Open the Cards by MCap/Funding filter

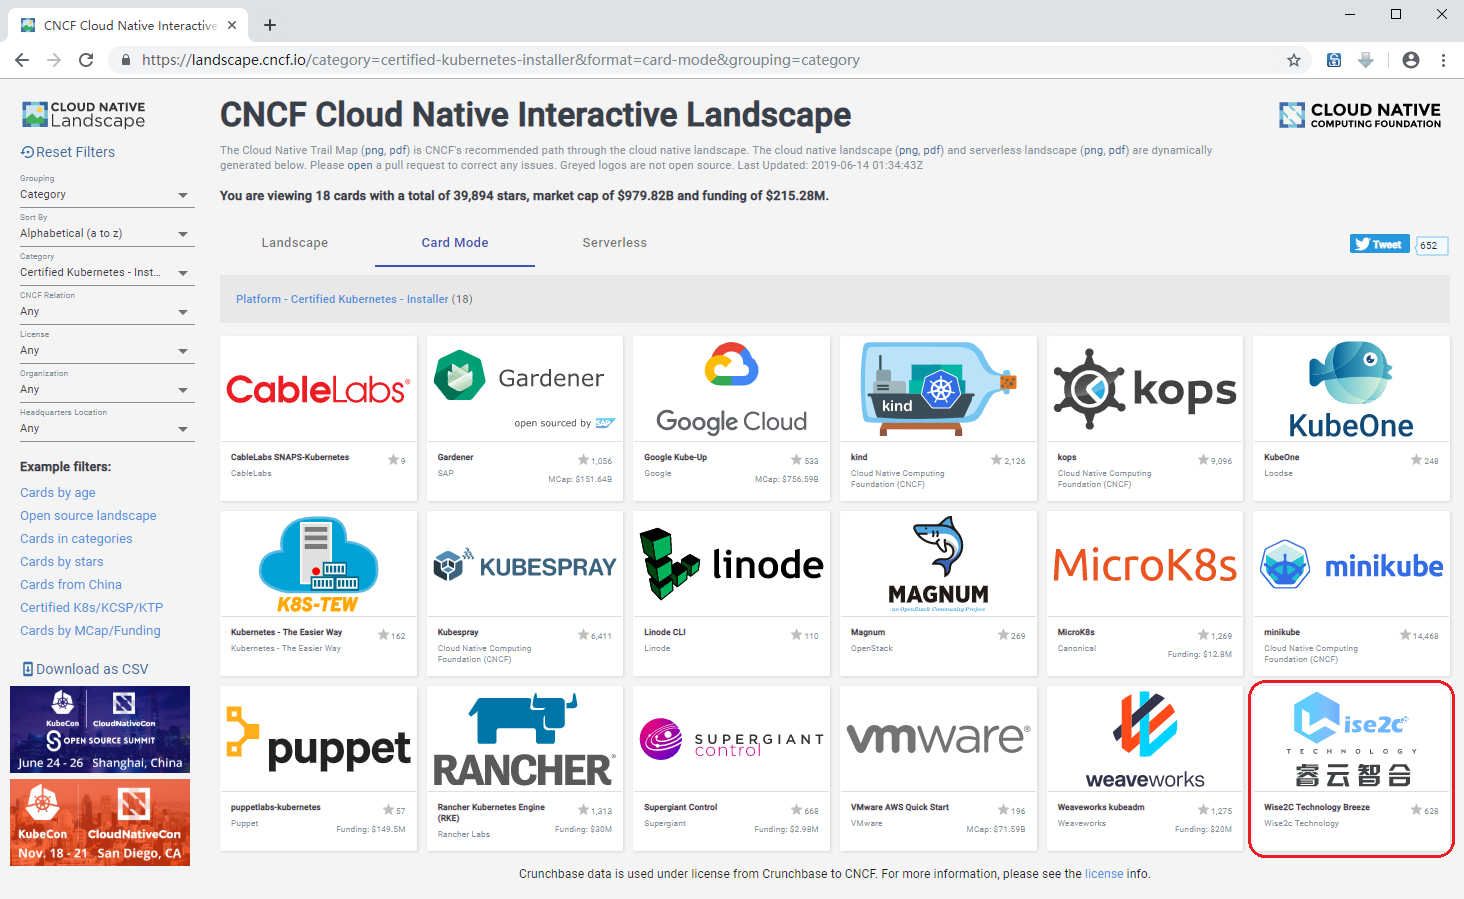90,631
